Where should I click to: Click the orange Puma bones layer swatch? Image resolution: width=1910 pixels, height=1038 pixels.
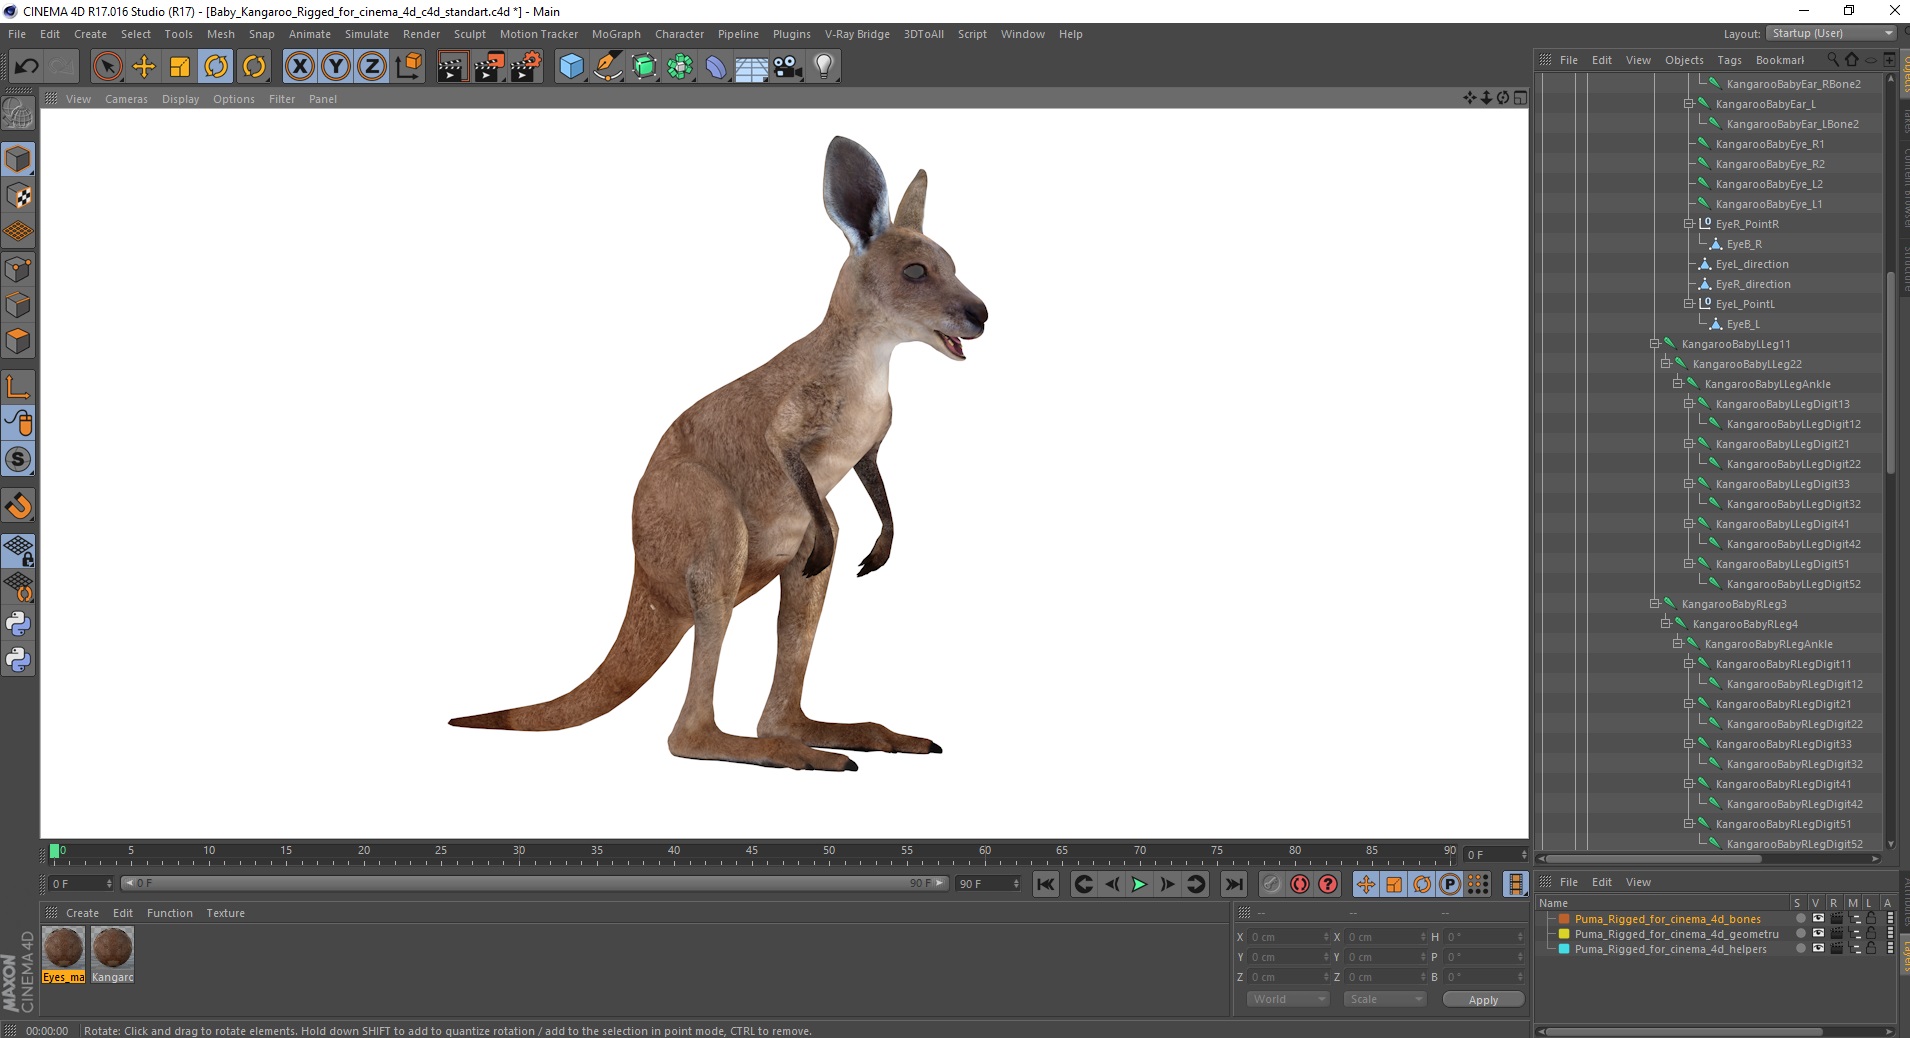pos(1564,919)
